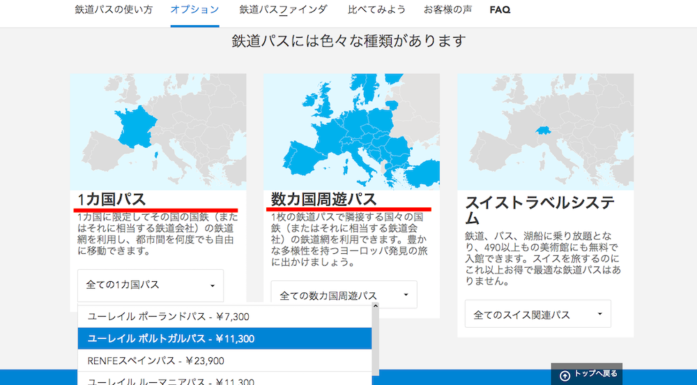Click the caret arrow of 全ての数カ国周遊パス dropdown
Viewport: 697px width, 385px height.
pyautogui.click(x=406, y=295)
